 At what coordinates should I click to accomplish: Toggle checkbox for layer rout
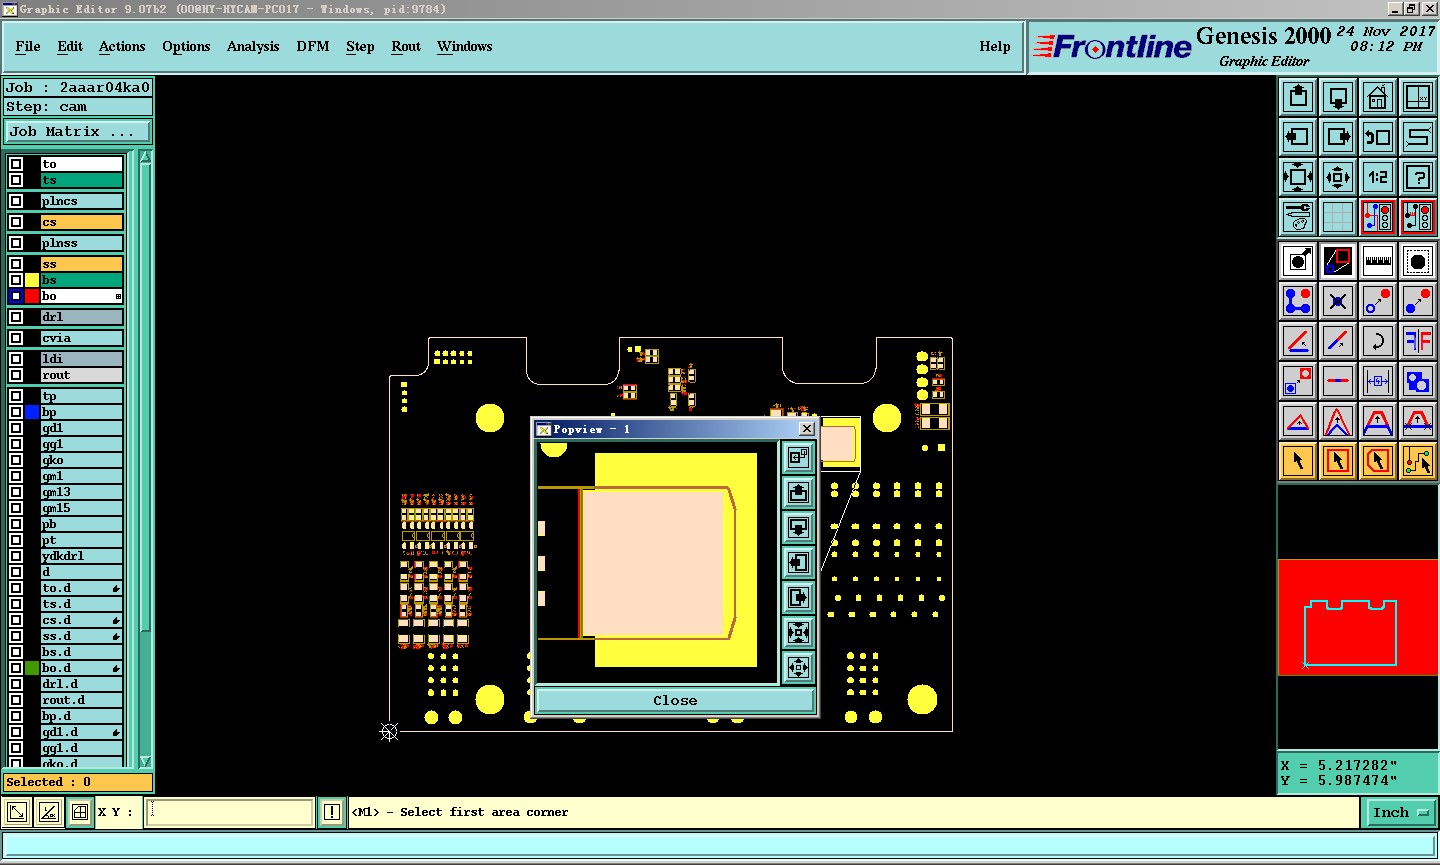click(16, 375)
